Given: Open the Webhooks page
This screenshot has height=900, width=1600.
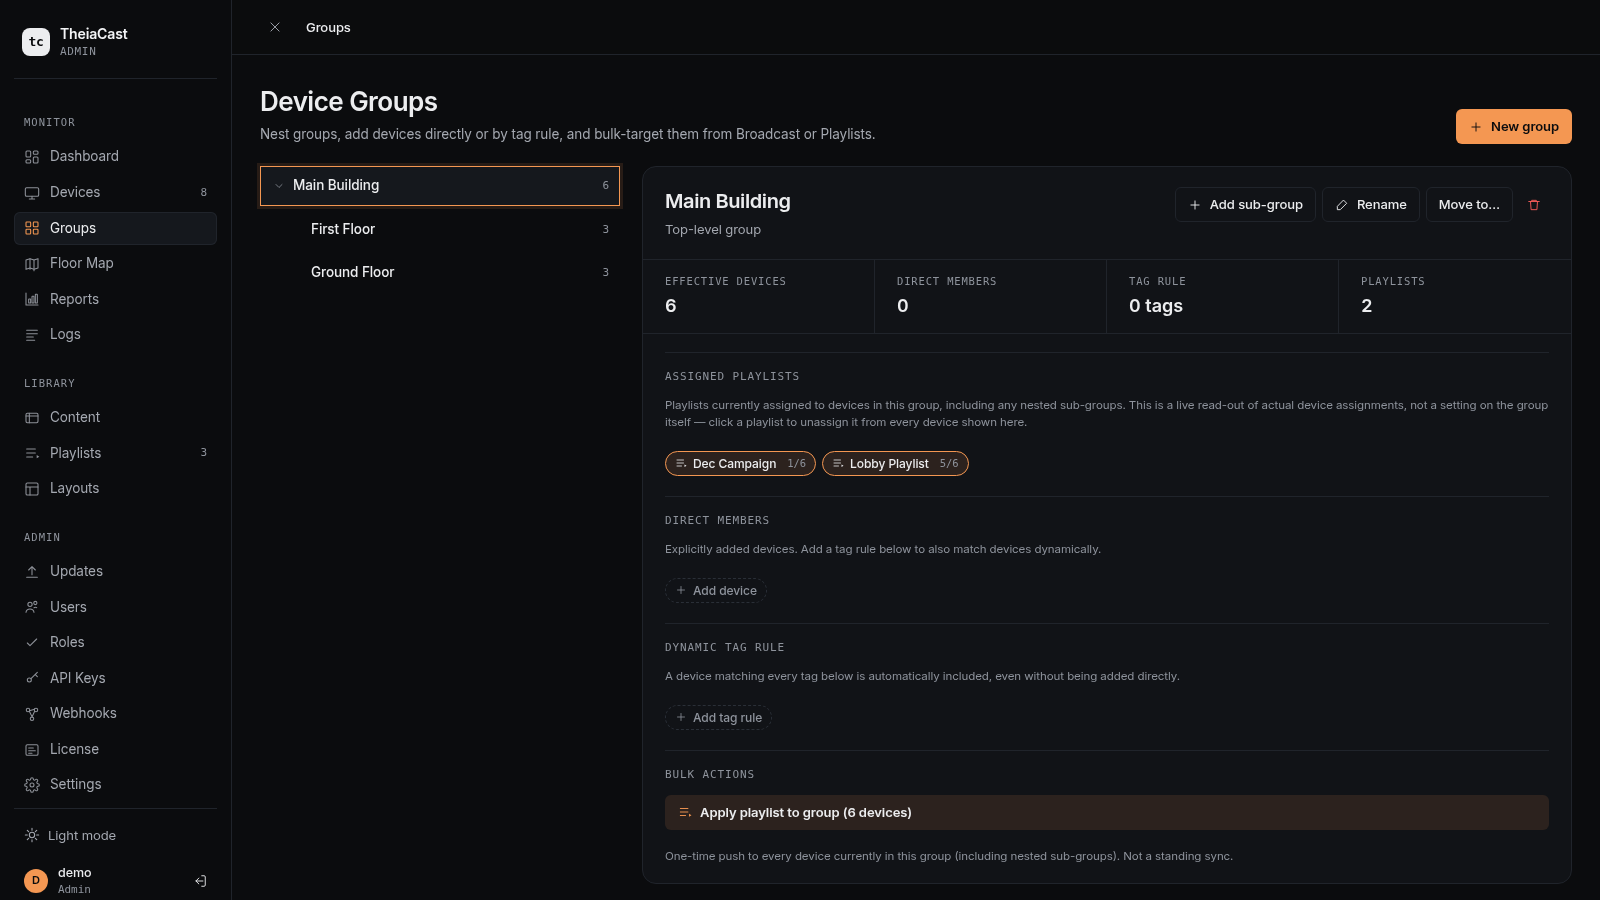Looking at the screenshot, I should [115, 713].
